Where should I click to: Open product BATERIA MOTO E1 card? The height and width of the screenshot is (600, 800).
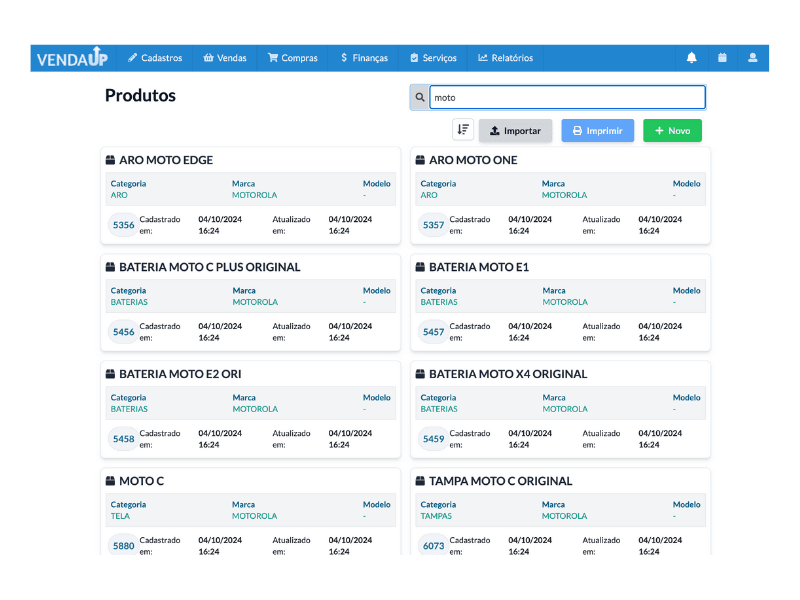479,267
